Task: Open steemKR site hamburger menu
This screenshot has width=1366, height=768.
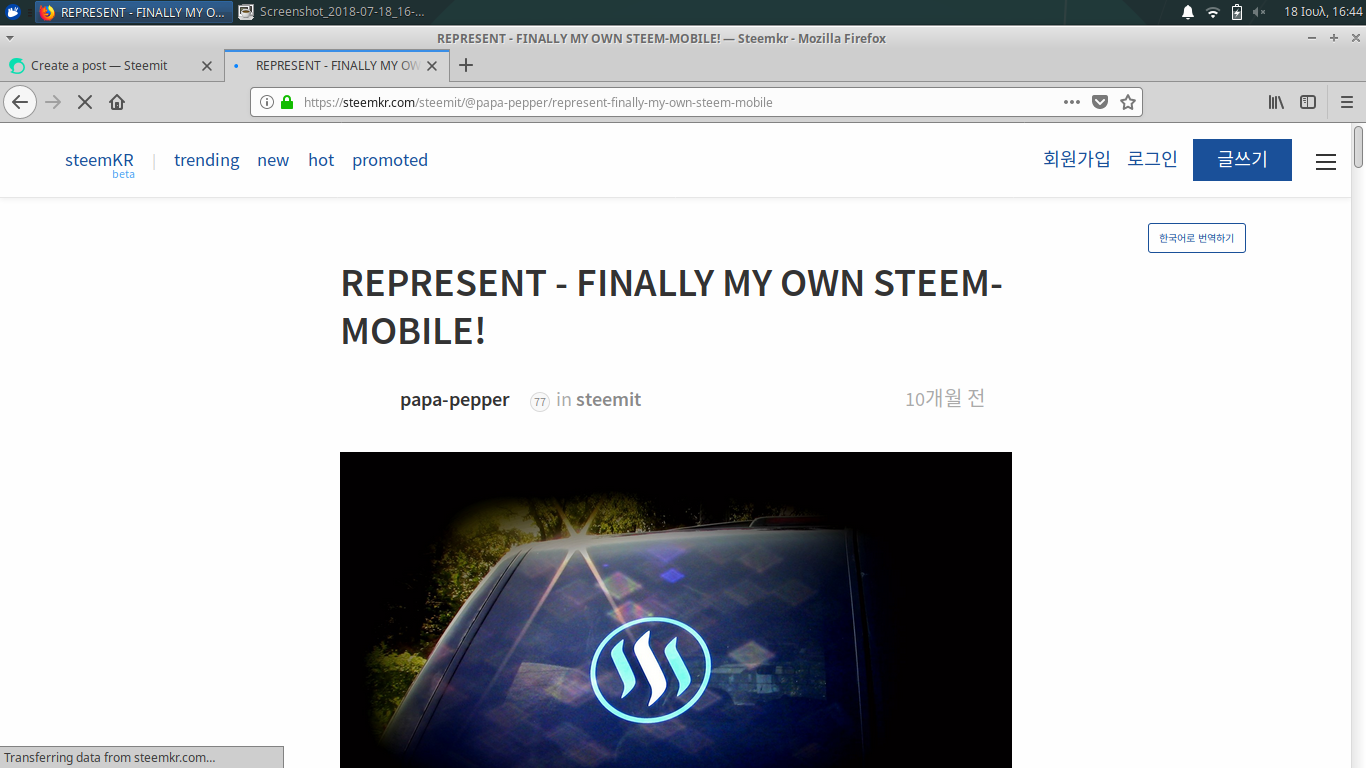Action: coord(1326,161)
